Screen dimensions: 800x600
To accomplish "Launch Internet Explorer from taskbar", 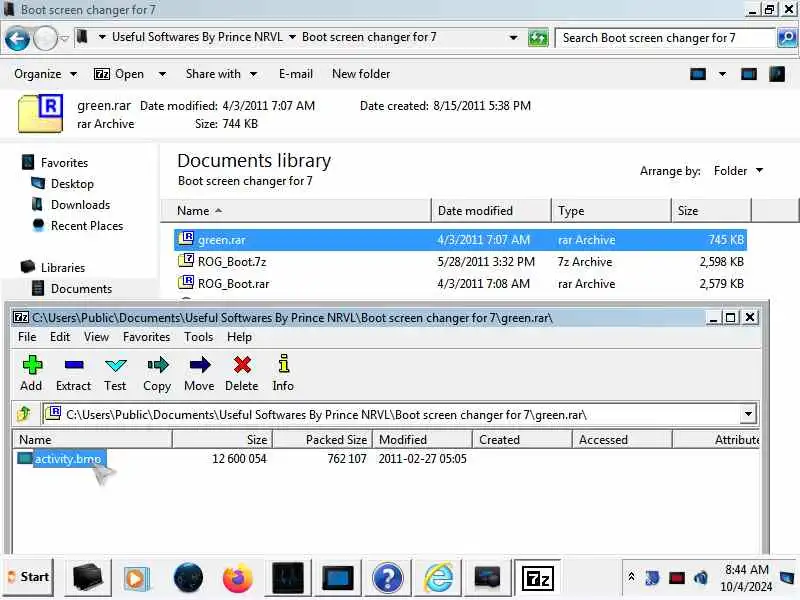I will 438,578.
